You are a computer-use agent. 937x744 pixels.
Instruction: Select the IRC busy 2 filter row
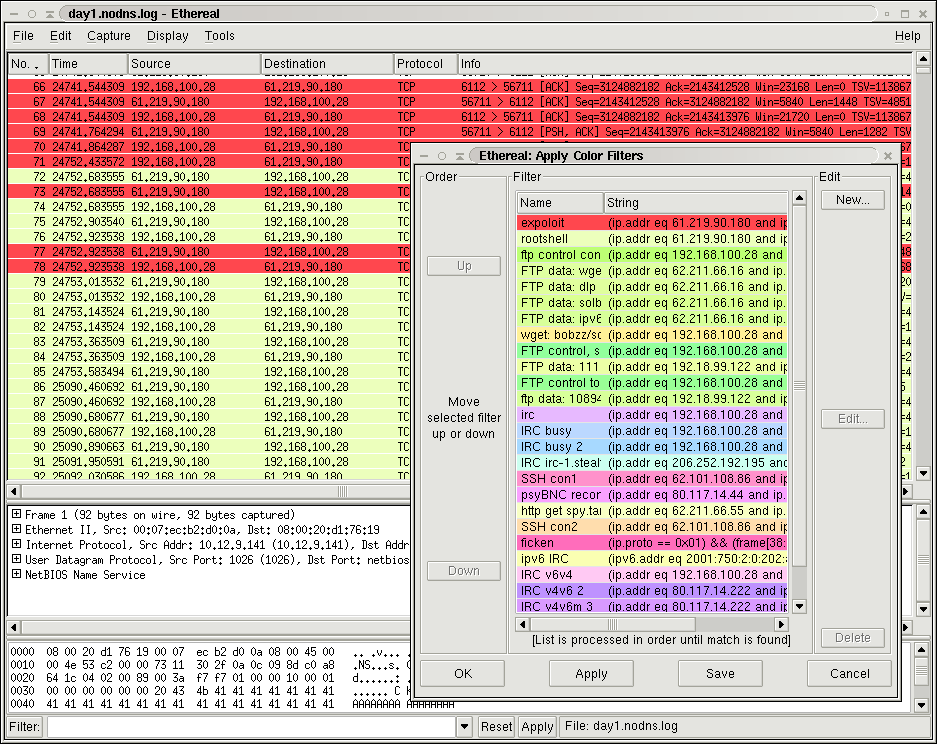652,447
